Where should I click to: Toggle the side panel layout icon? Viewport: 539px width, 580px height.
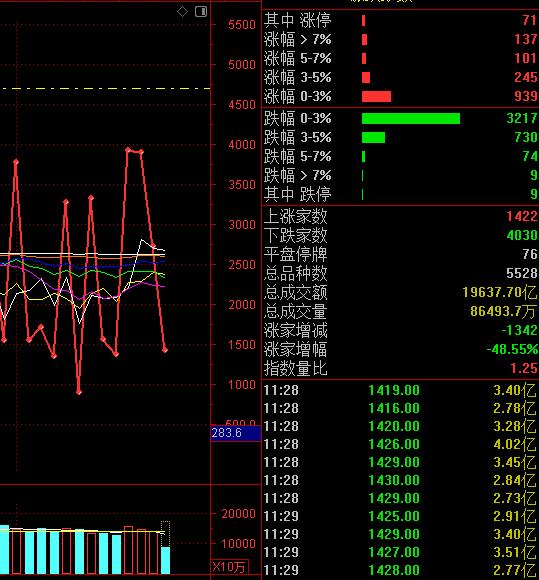201,12
